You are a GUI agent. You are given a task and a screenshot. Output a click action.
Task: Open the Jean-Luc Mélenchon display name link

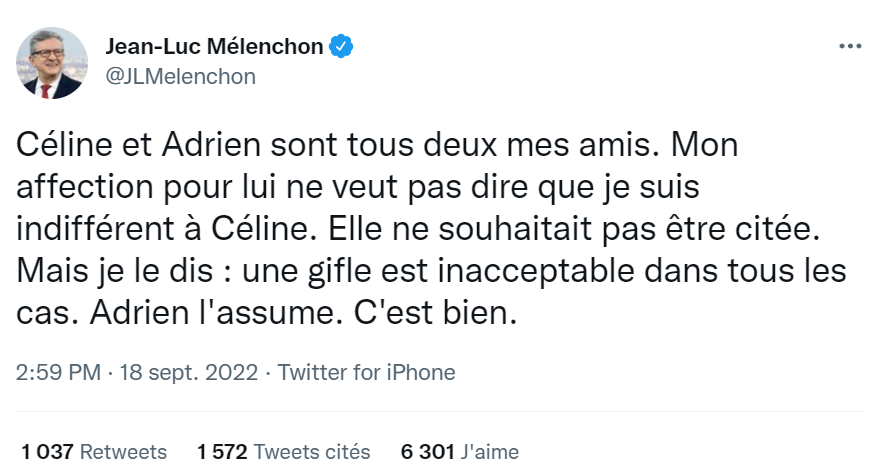pyautogui.click(x=215, y=46)
